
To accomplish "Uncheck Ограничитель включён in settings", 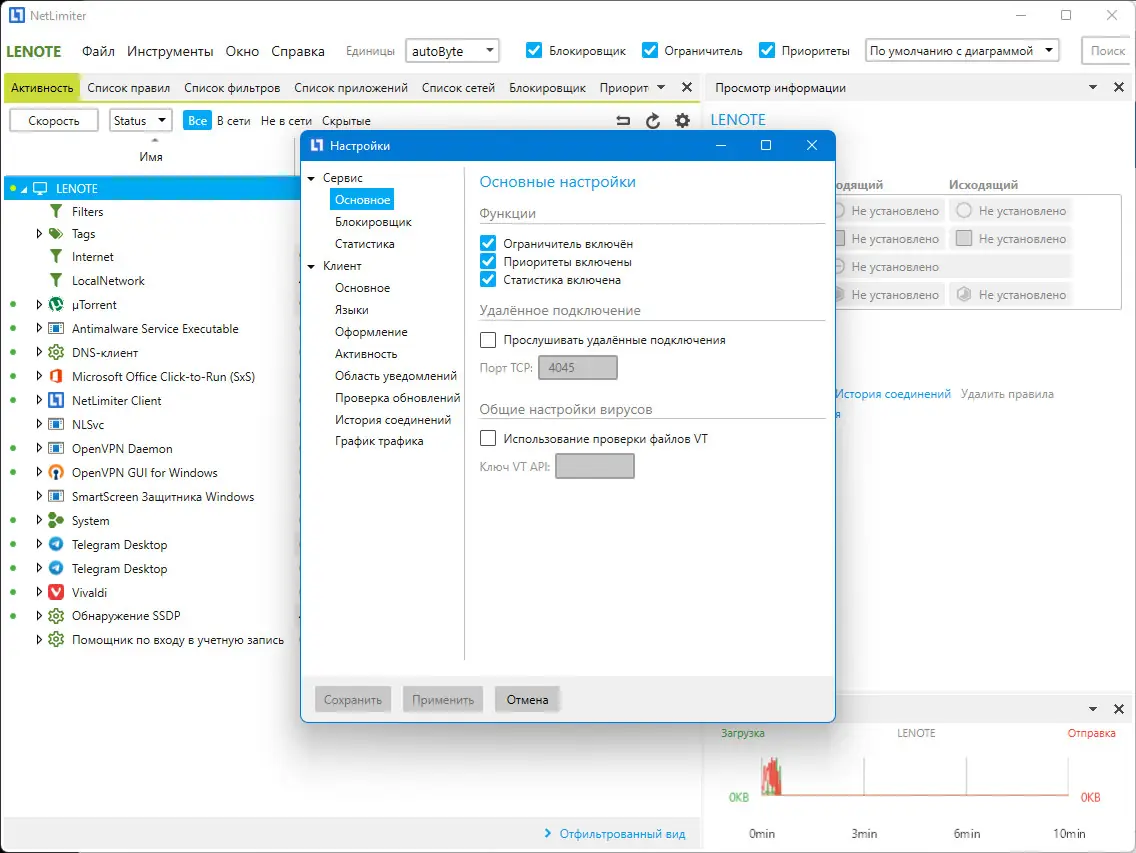I will (488, 244).
